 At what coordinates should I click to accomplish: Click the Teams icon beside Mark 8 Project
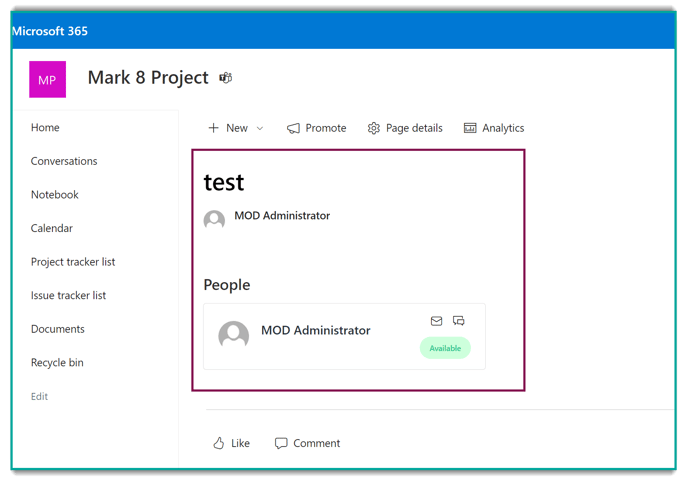pos(226,78)
